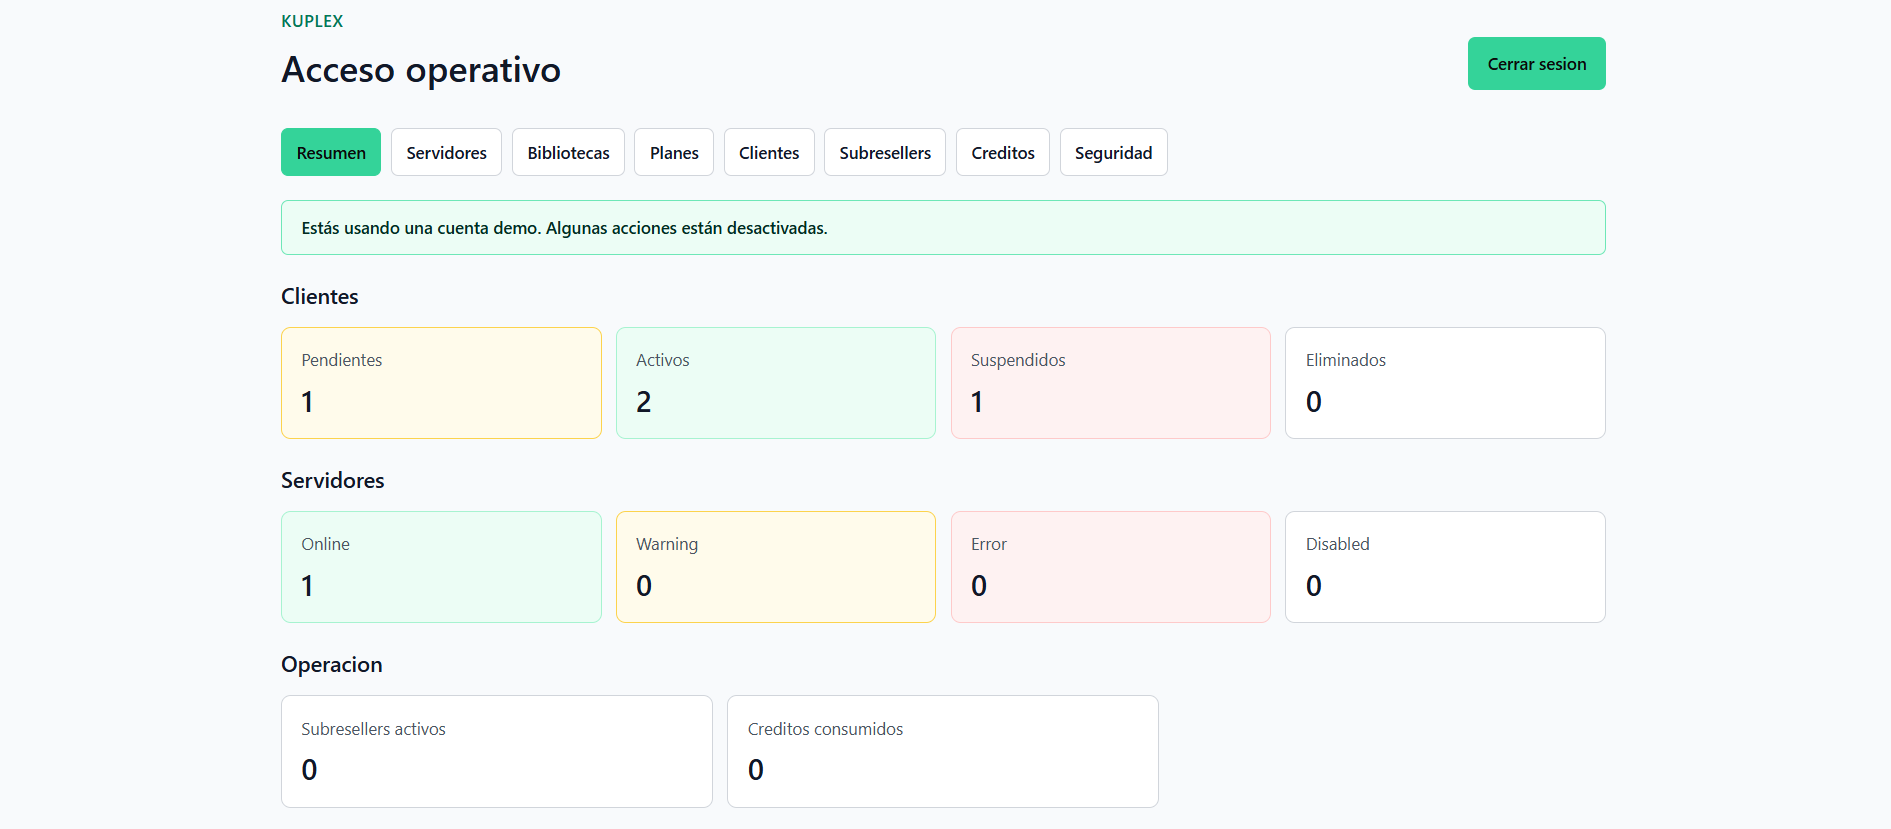The height and width of the screenshot is (829, 1891).
Task: Select the Activos clients card
Action: coord(776,383)
